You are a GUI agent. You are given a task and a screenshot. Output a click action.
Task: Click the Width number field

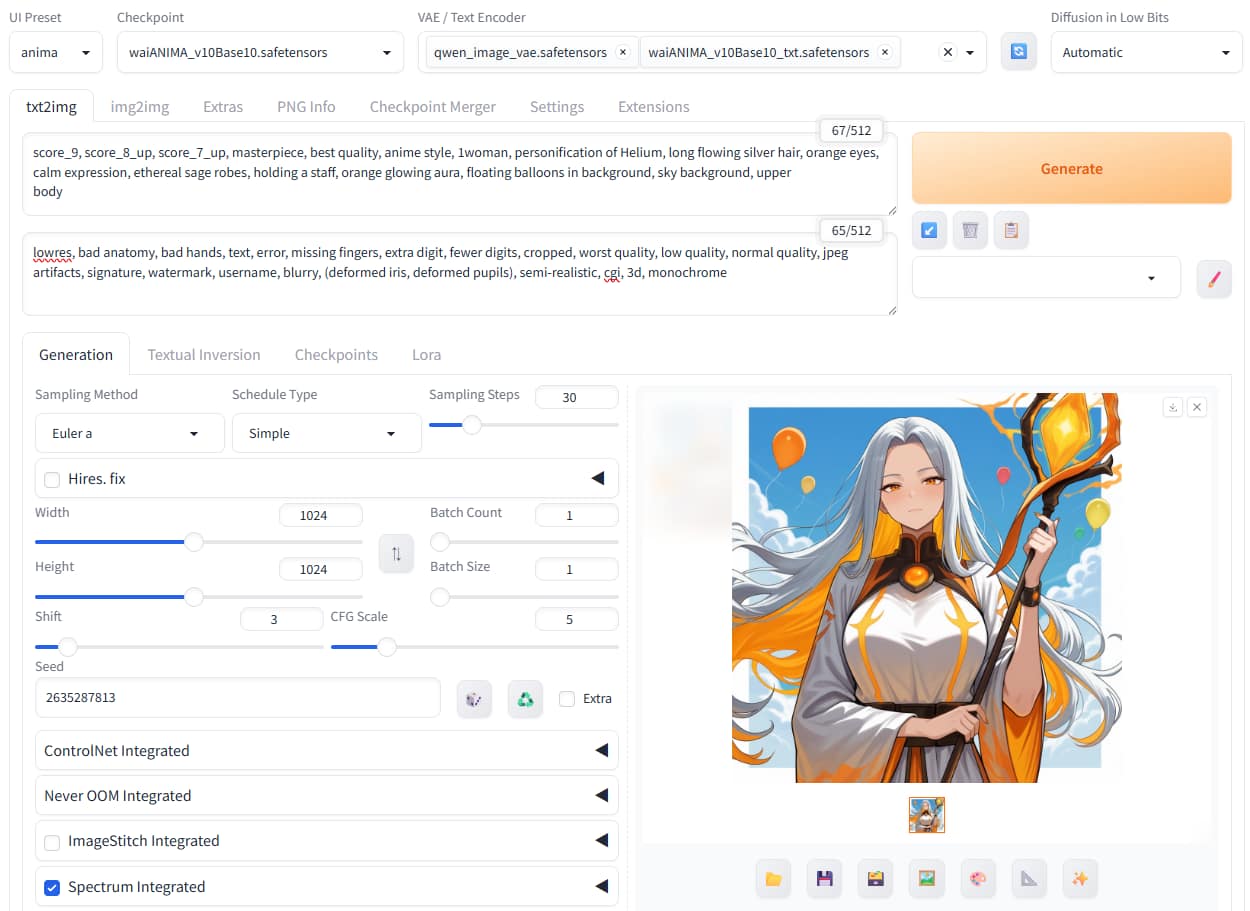pos(321,515)
